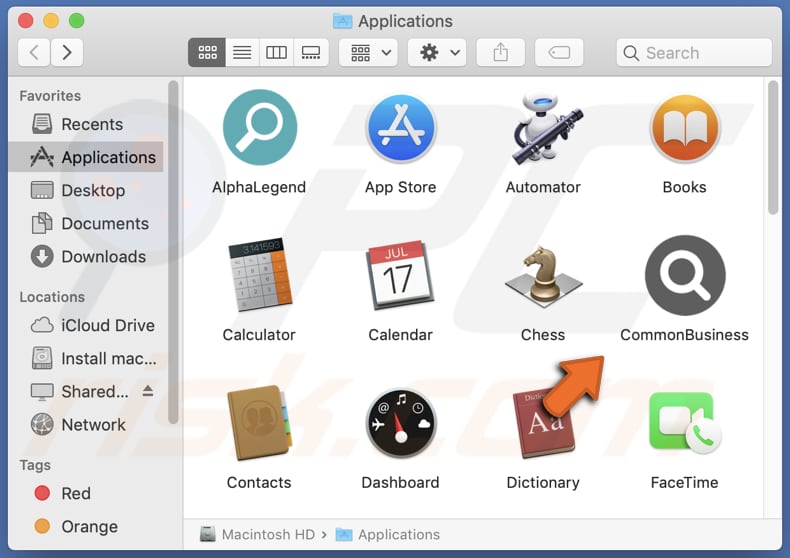Go back with the back arrow
The image size is (790, 558).
[x=34, y=52]
